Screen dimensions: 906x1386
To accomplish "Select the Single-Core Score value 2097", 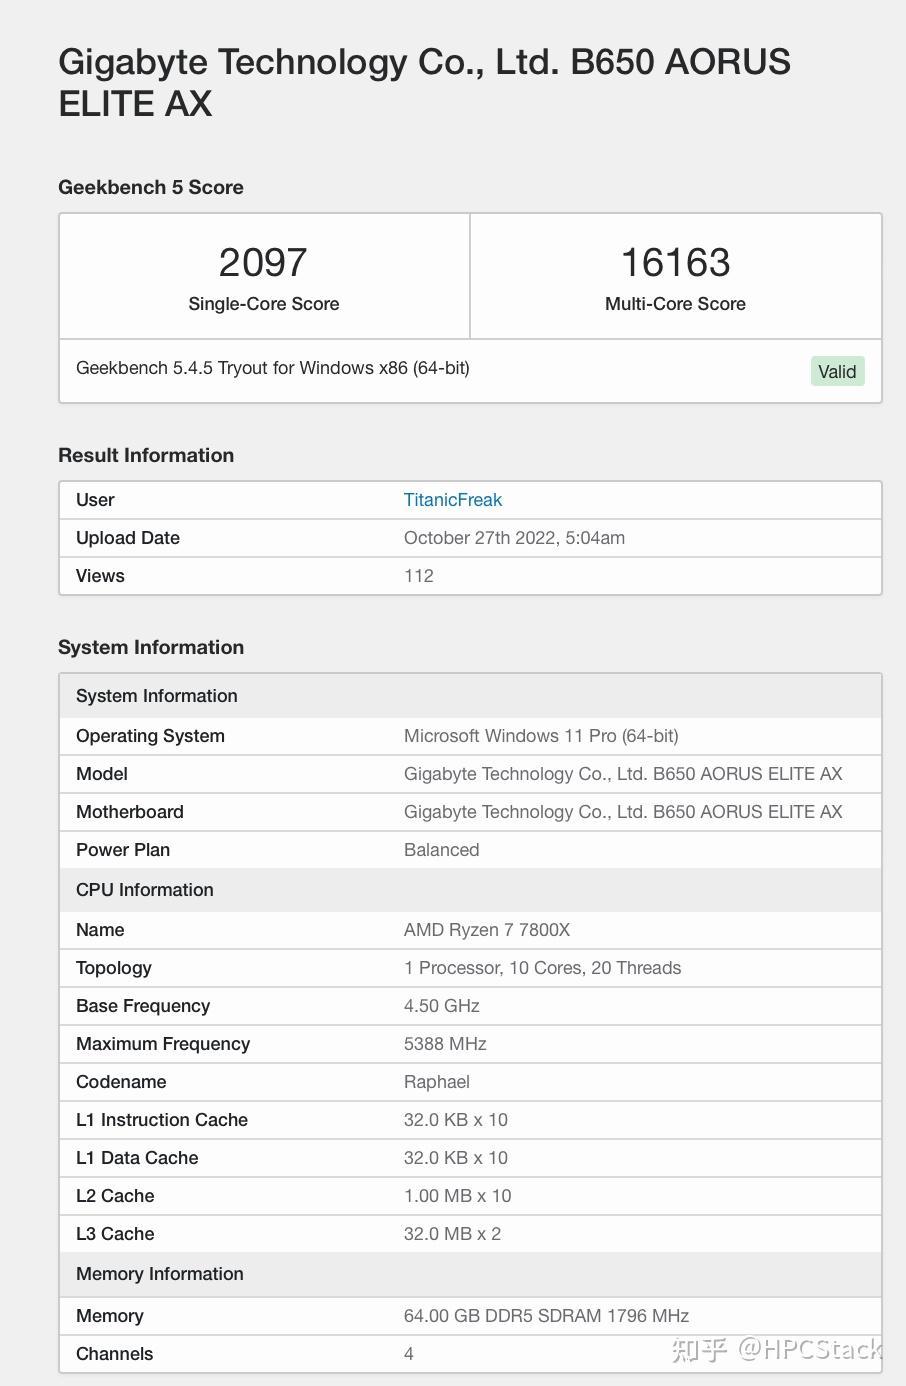I will click(262, 262).
